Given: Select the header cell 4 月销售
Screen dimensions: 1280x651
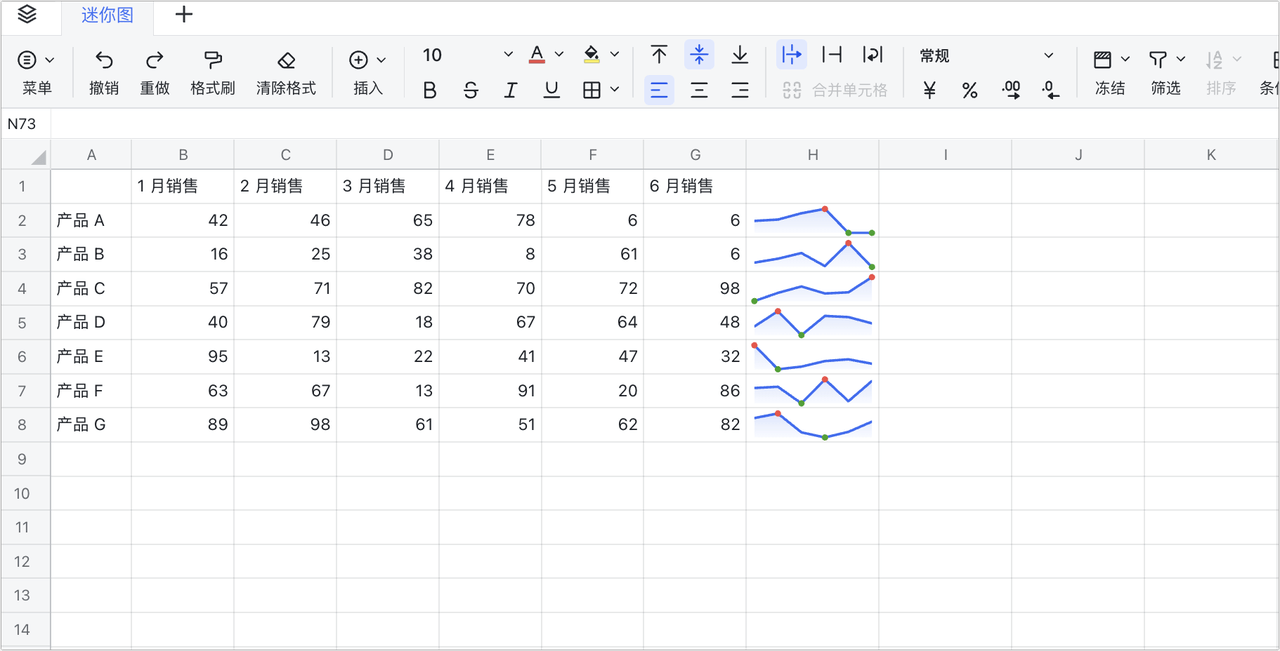Looking at the screenshot, I should point(490,186).
